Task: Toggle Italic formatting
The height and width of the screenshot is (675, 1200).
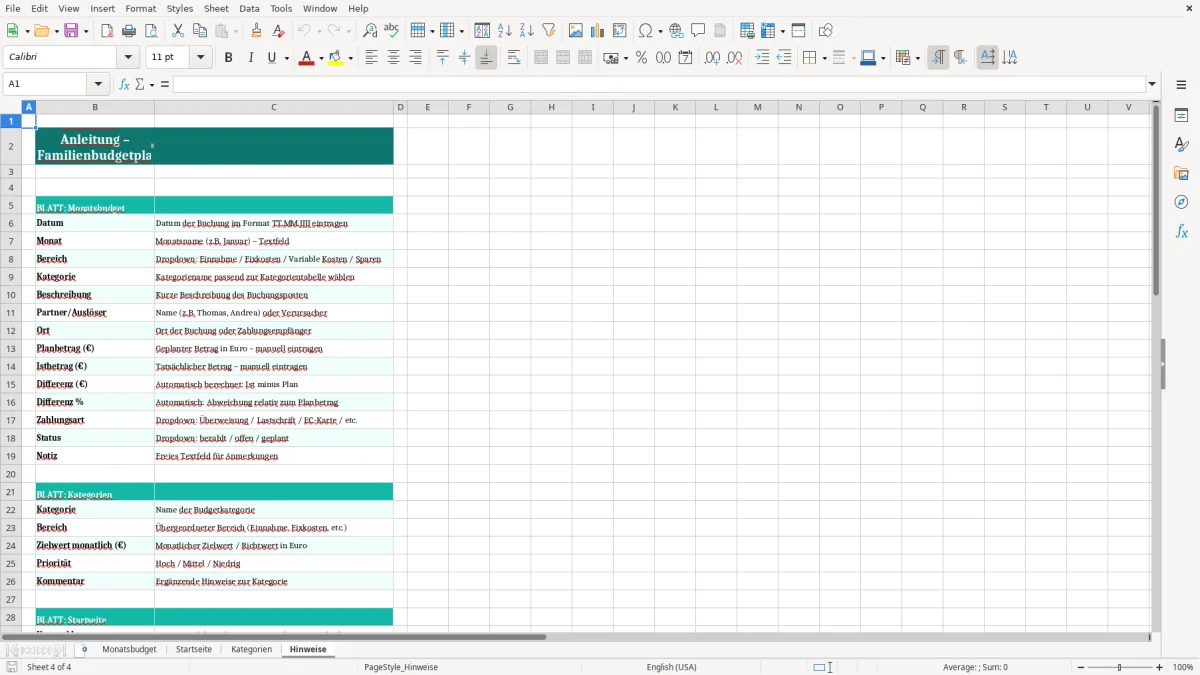Action: click(251, 58)
